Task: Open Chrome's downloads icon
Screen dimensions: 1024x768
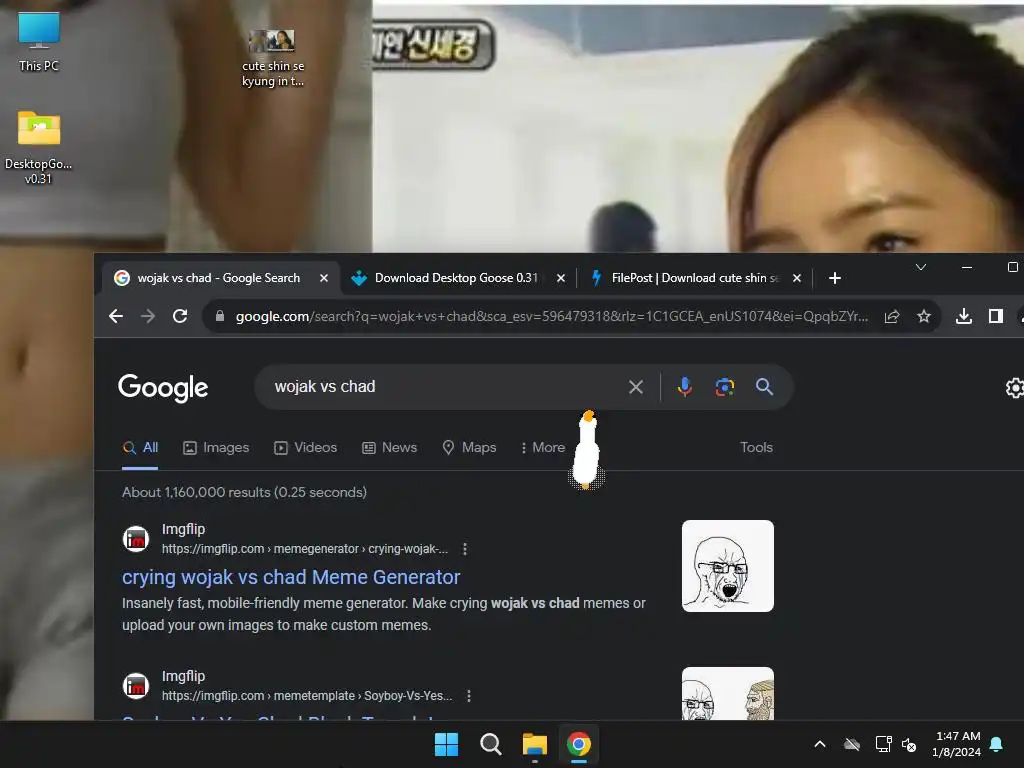Action: [x=964, y=317]
